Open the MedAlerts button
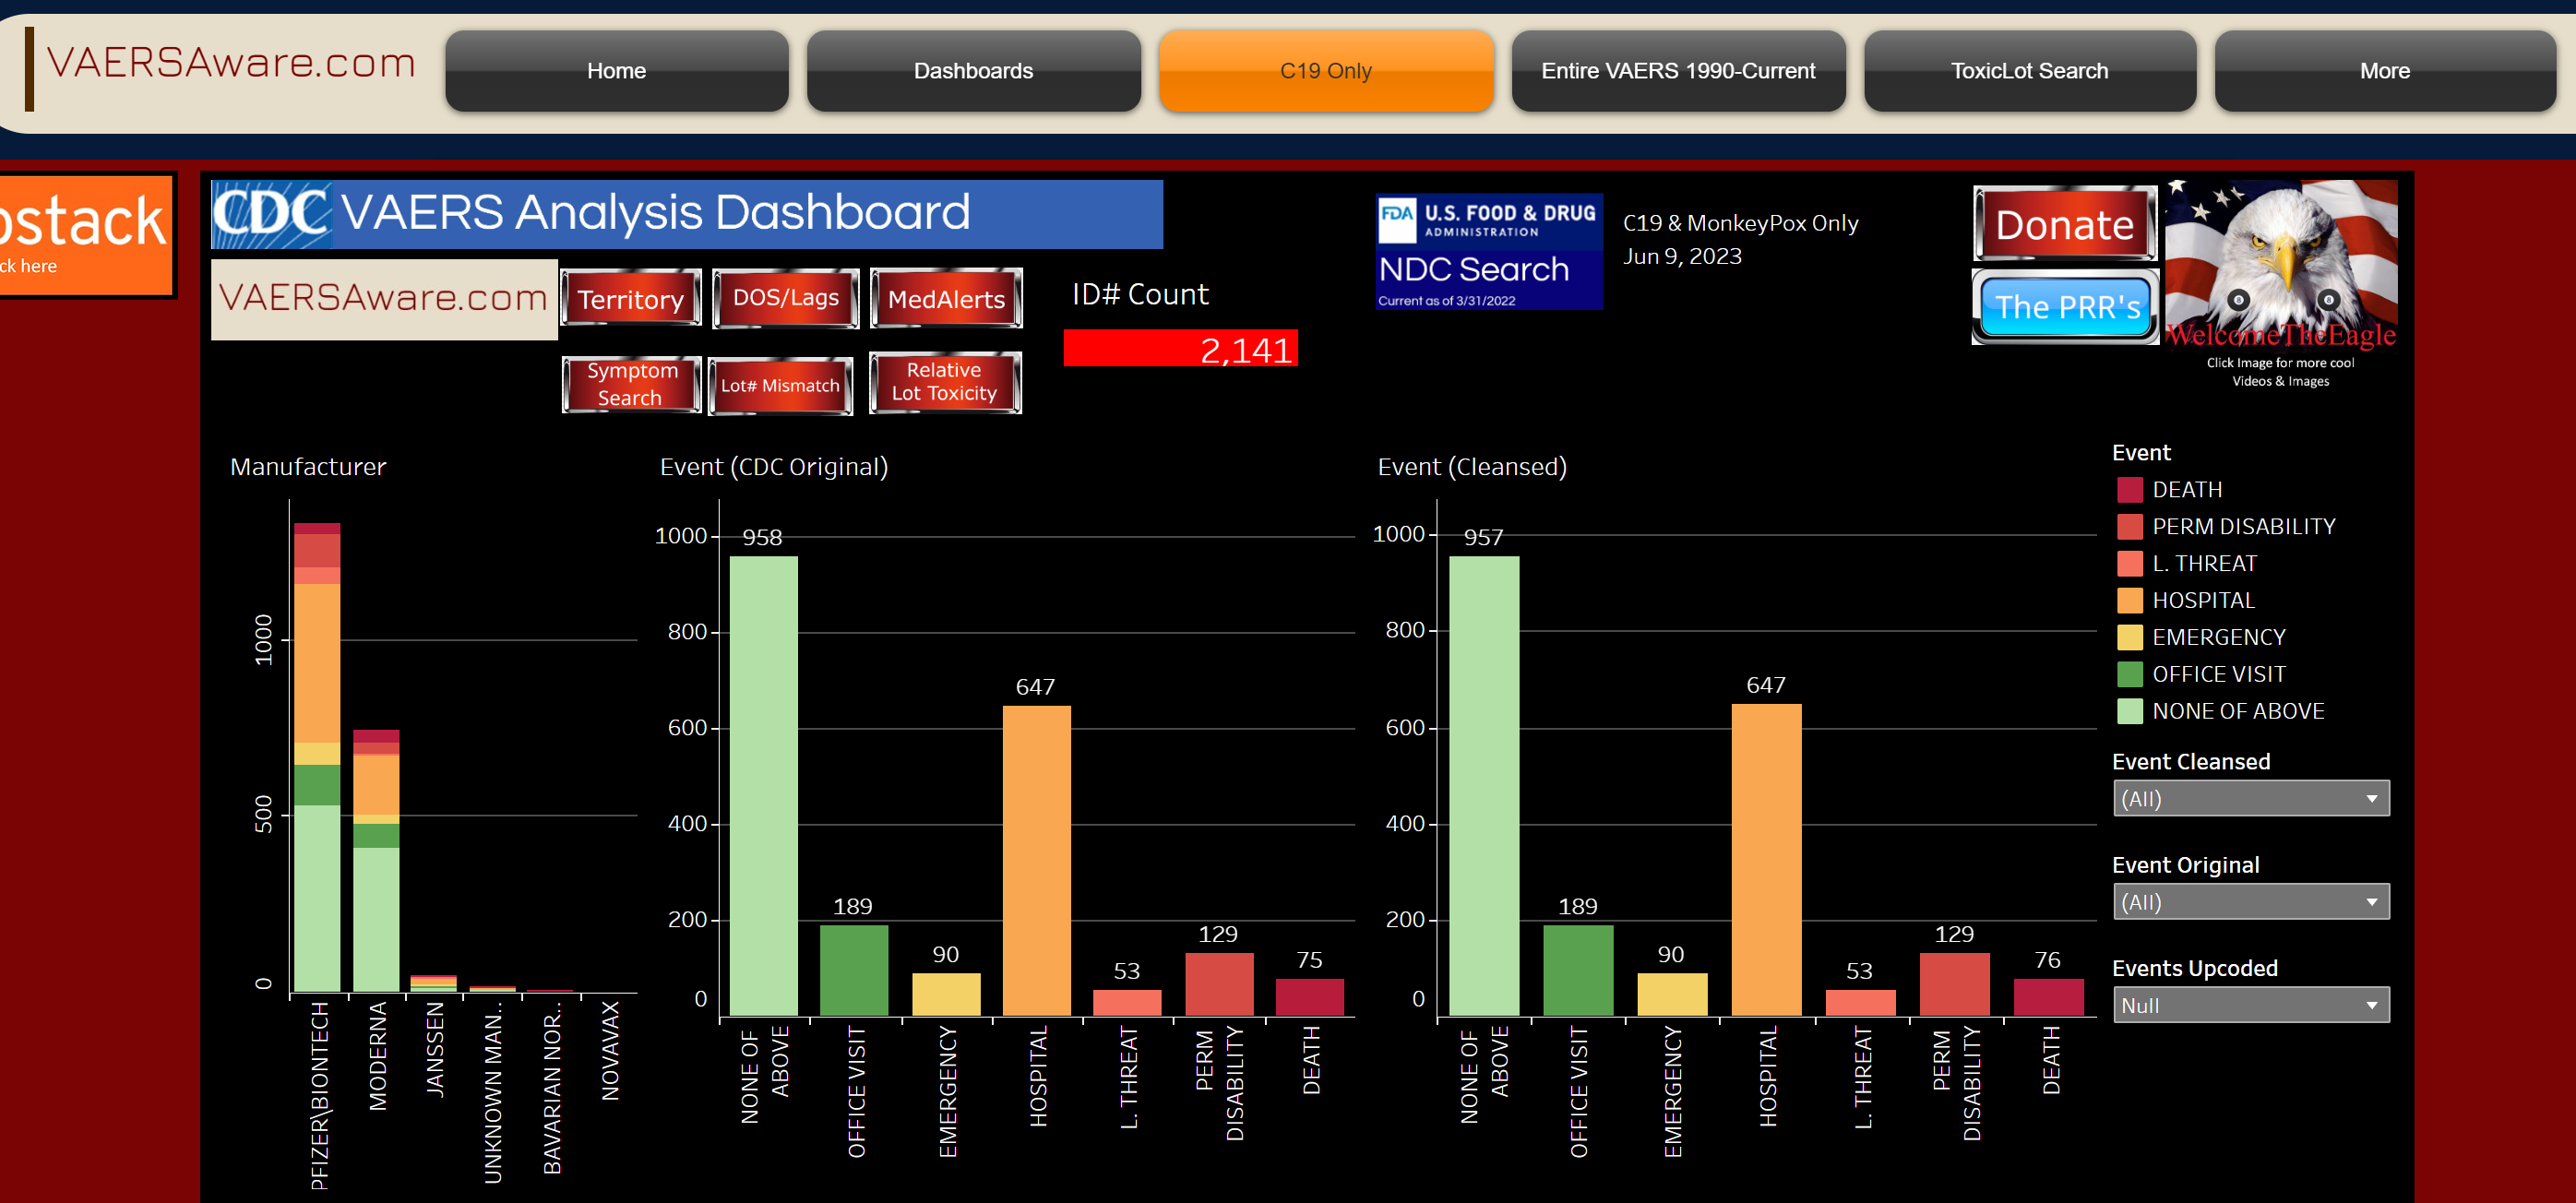Image resolution: width=2576 pixels, height=1203 pixels. point(946,298)
